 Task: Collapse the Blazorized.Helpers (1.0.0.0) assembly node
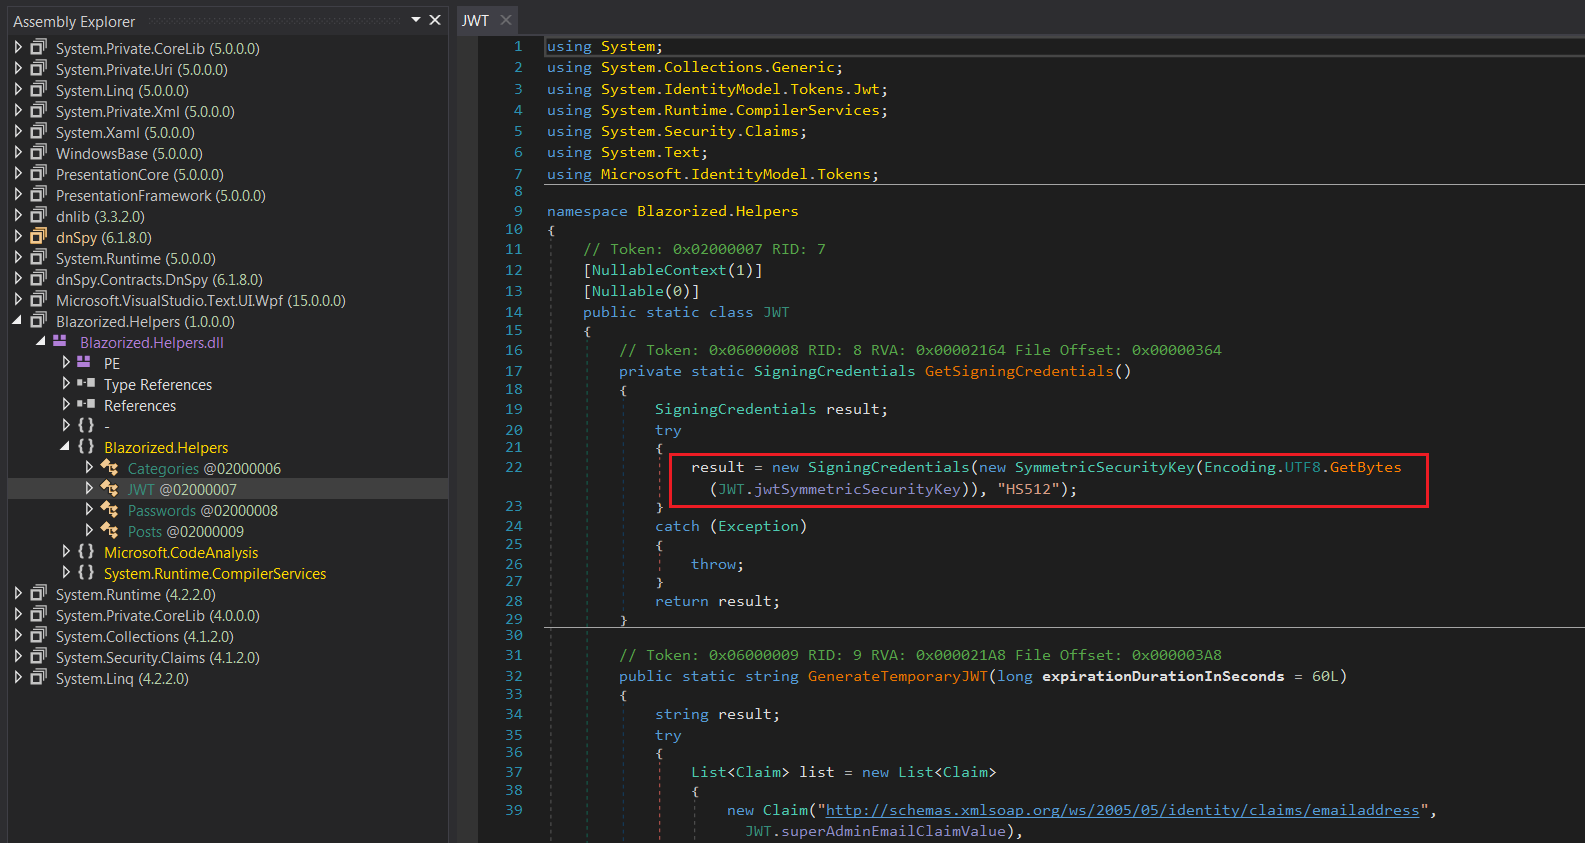(17, 321)
